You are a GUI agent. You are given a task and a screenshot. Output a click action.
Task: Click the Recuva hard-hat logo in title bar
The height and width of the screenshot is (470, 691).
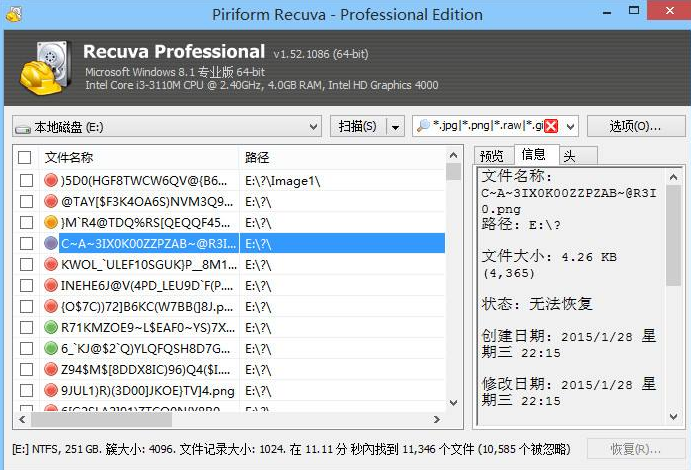tap(14, 14)
